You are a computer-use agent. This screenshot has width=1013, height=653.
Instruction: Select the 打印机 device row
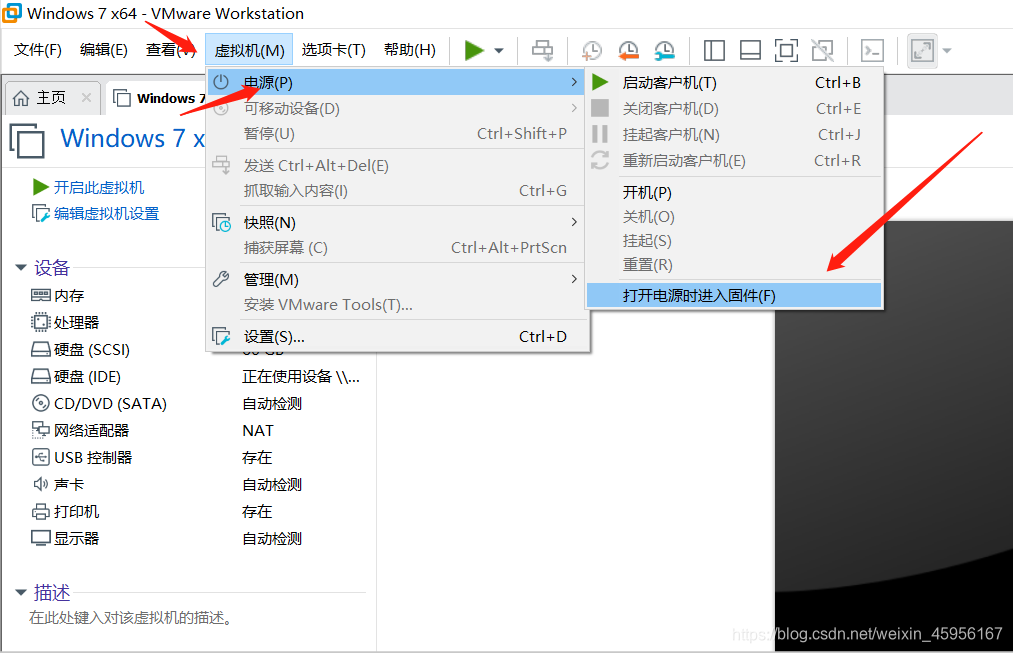[65, 512]
